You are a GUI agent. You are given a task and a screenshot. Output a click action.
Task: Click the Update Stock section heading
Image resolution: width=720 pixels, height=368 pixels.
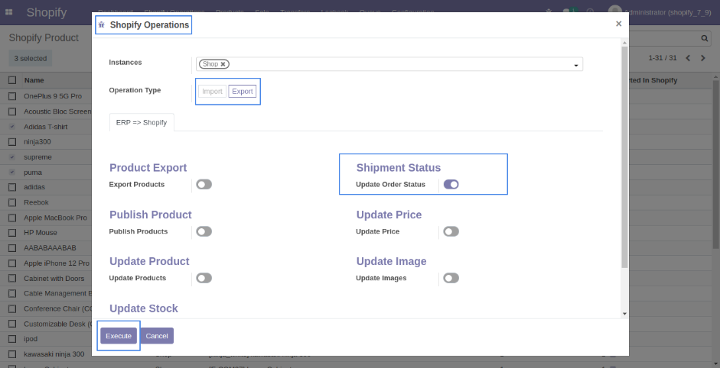click(x=143, y=308)
